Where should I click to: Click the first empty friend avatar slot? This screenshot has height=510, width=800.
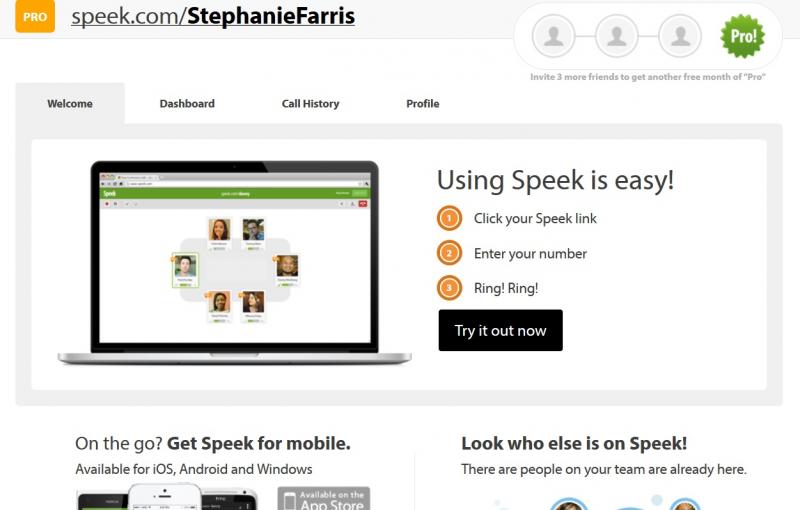(554, 36)
